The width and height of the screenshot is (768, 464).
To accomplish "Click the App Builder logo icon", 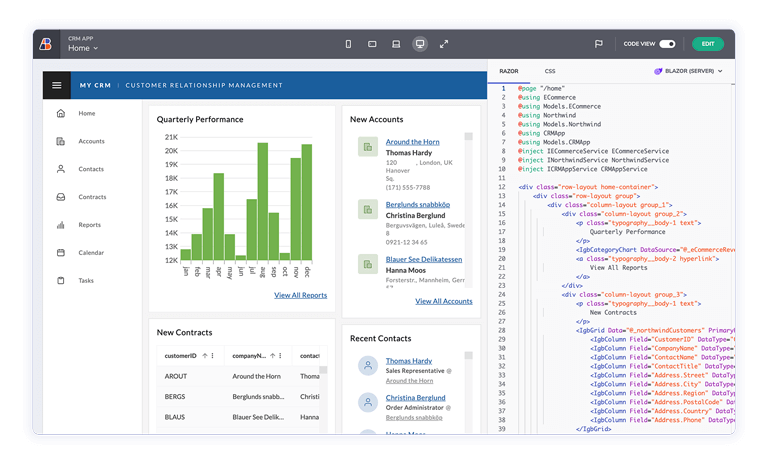I will [46, 43].
